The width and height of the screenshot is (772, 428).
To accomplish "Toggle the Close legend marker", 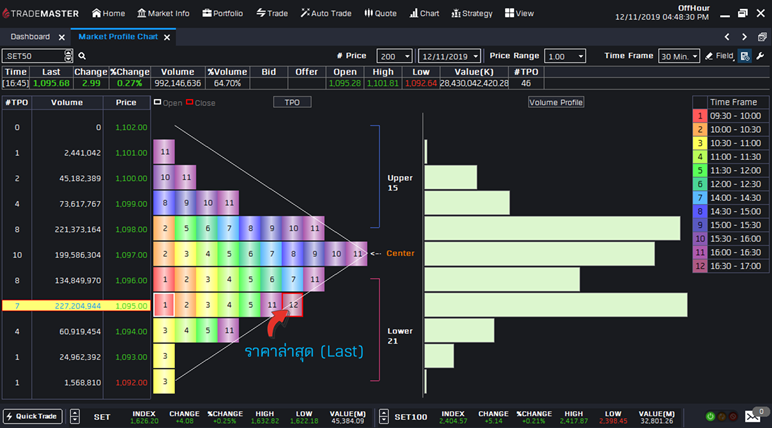I will (x=190, y=102).
